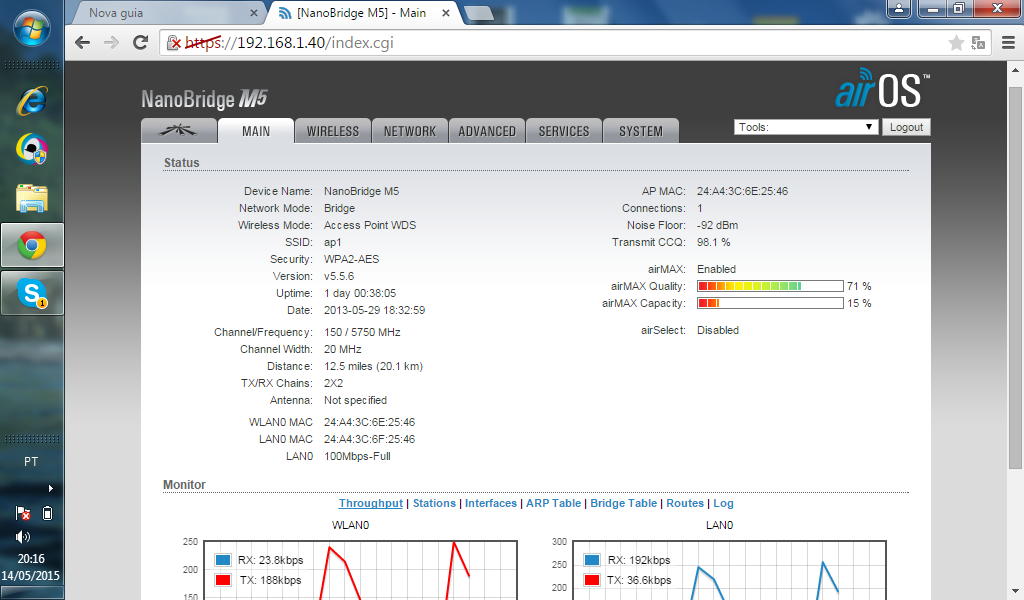Close the NanoBridge M5 tab
The image size is (1024, 600).
pyautogui.click(x=446, y=13)
